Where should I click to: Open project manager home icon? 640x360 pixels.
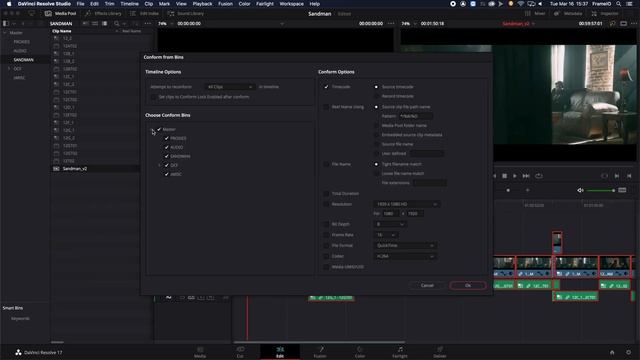[x=612, y=352]
